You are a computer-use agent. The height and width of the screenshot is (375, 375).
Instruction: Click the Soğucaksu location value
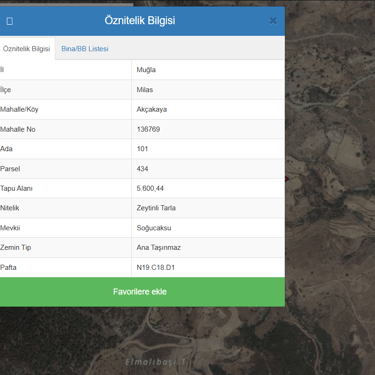click(x=154, y=228)
